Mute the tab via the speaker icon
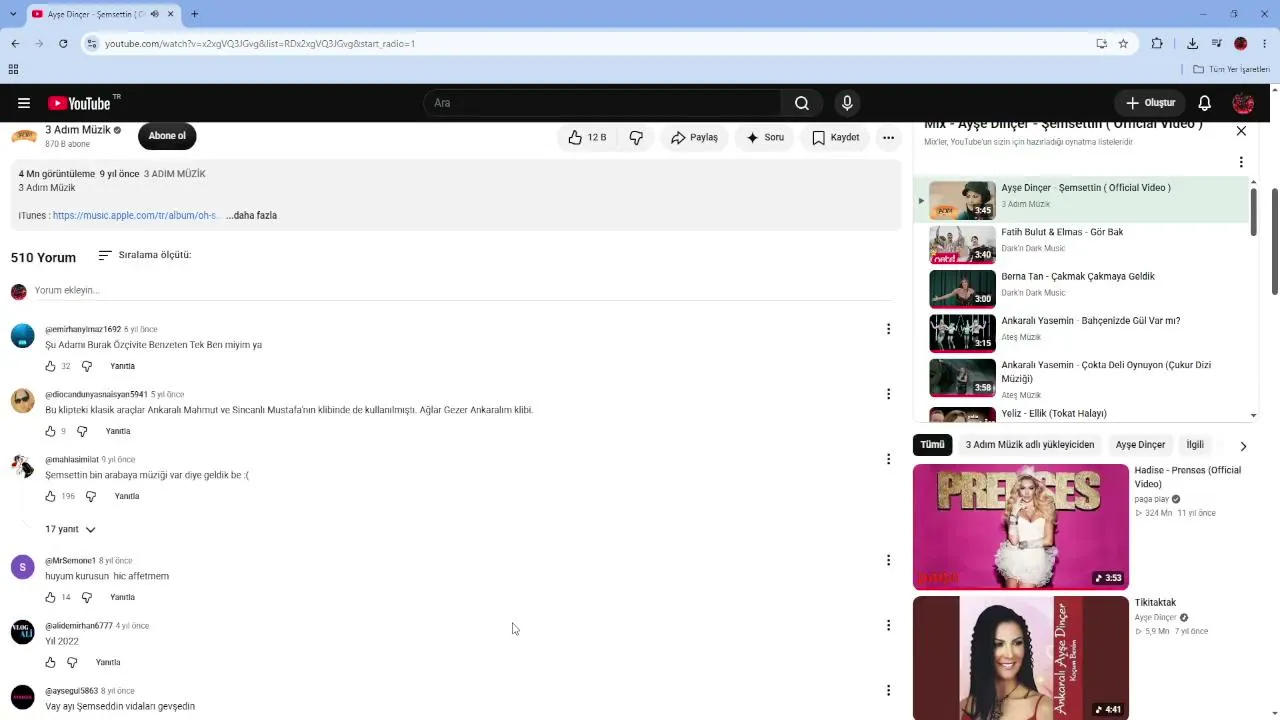 click(154, 14)
